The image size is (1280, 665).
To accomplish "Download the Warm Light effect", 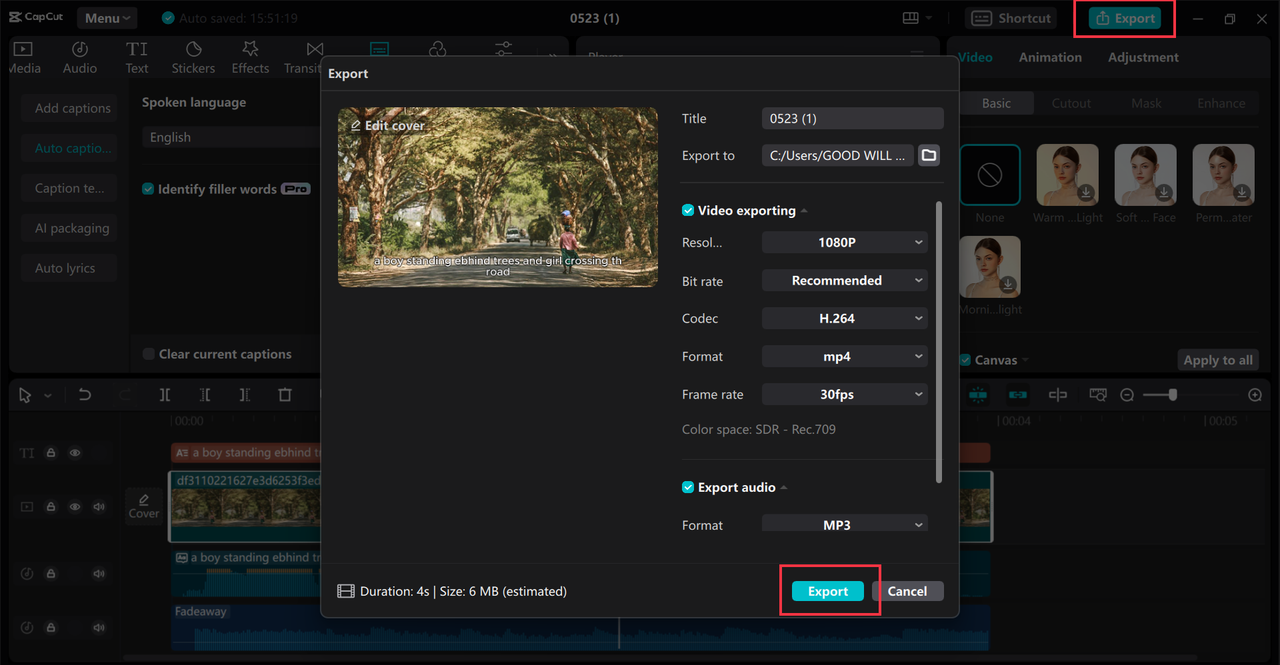I will 1087,193.
